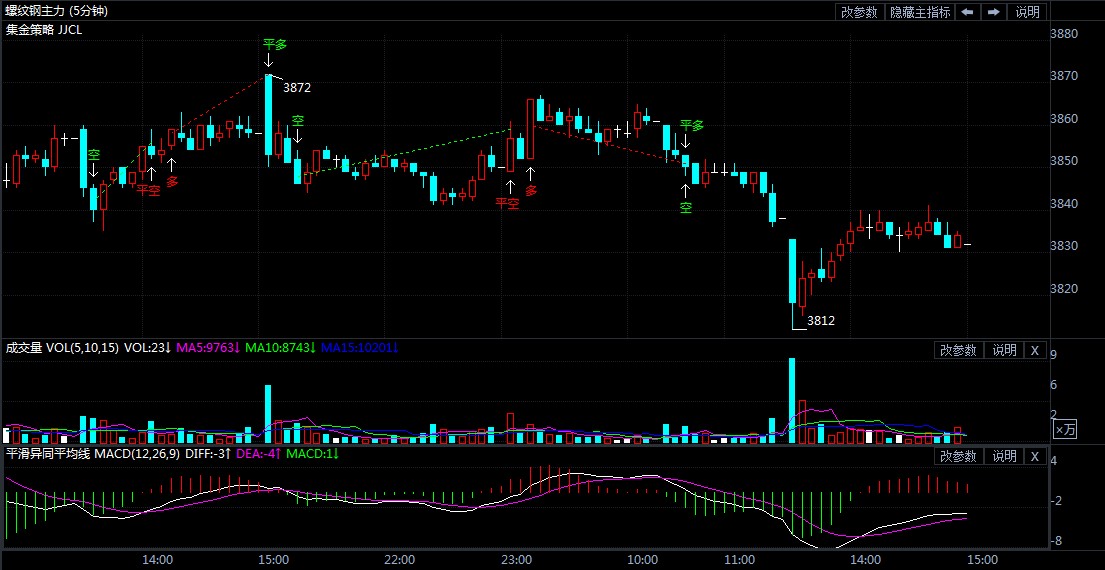Open 说明 in the MACD panel

point(1004,457)
